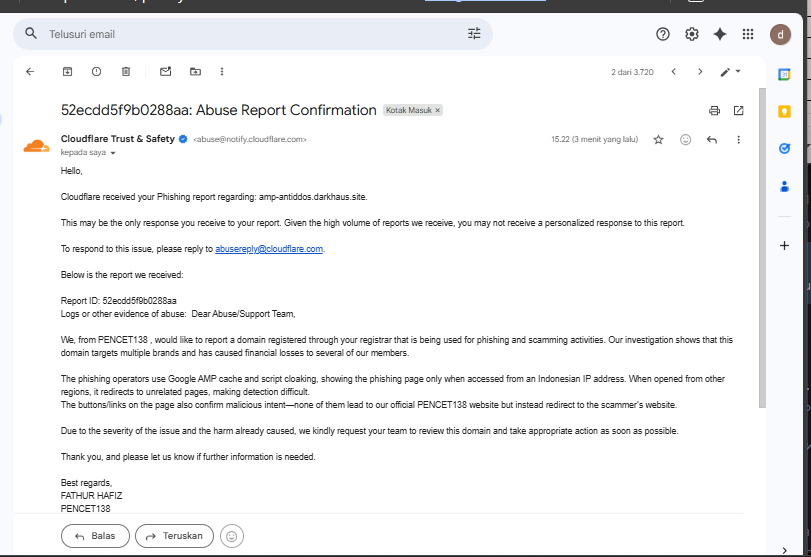Screen dimensions: 811x557
Task: Click the subject line Abuse Report Confirmation
Action: pos(218,110)
